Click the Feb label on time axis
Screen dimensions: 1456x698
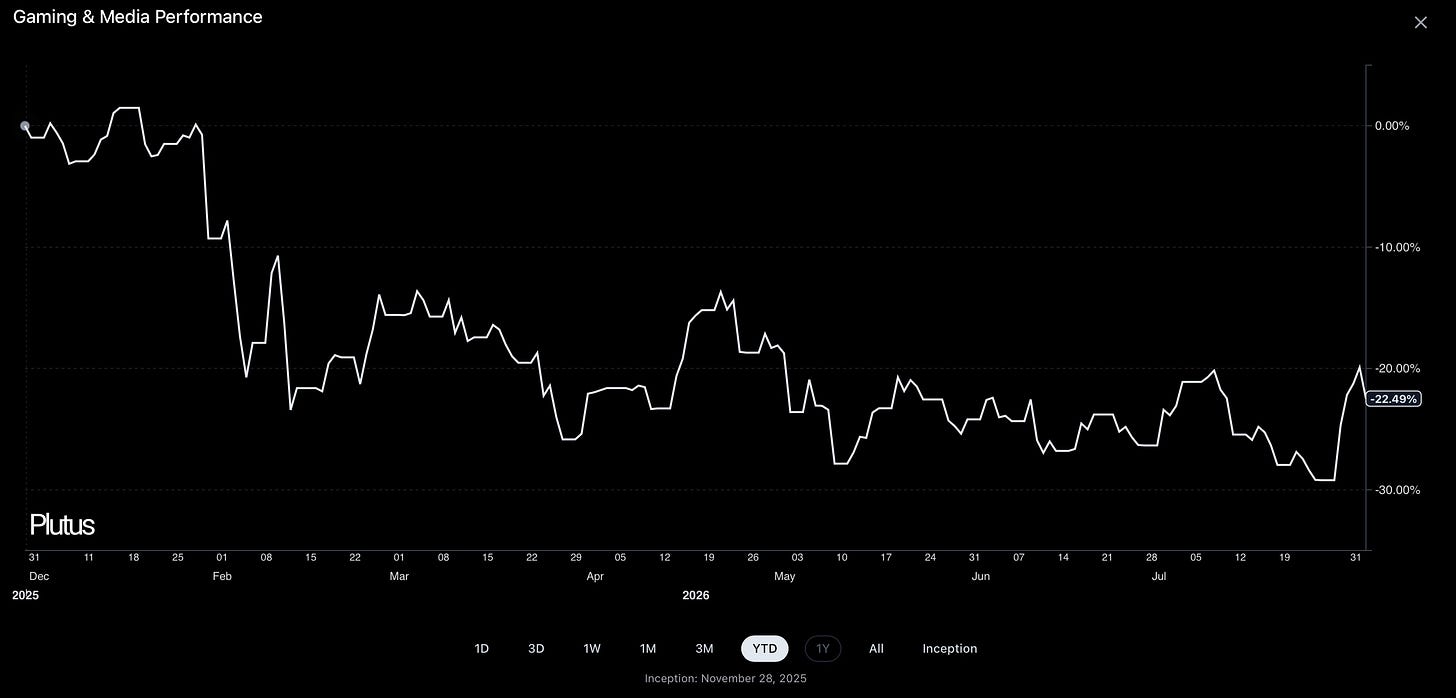click(x=222, y=576)
